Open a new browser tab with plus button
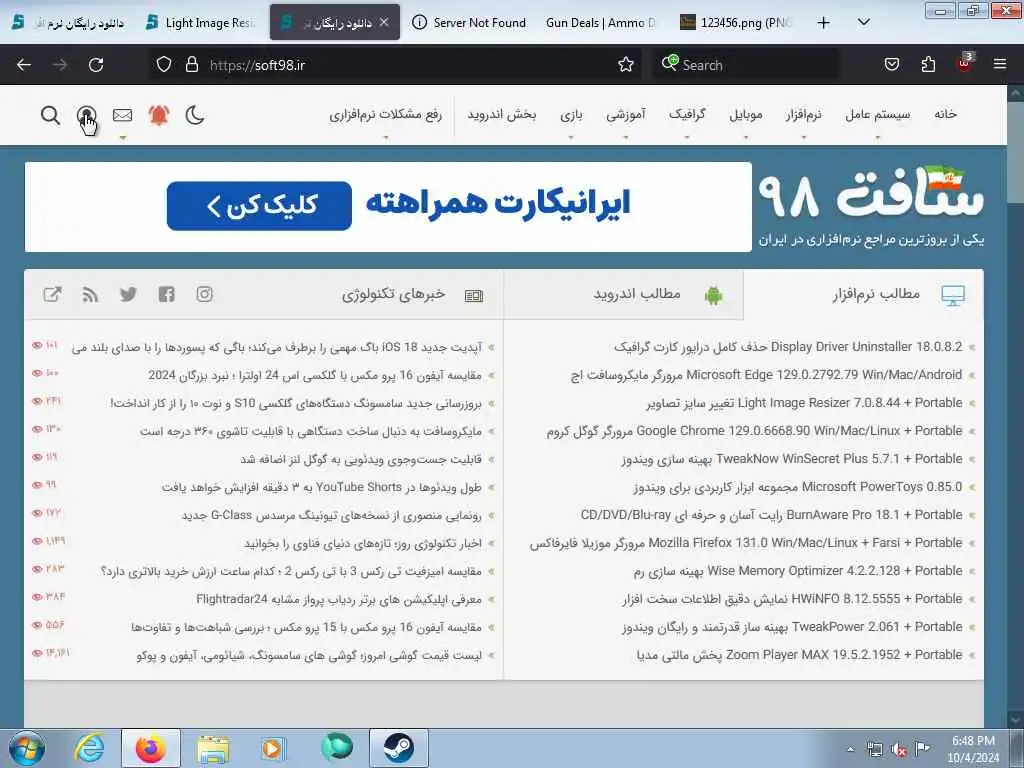This screenshot has width=1024, height=768. click(824, 23)
